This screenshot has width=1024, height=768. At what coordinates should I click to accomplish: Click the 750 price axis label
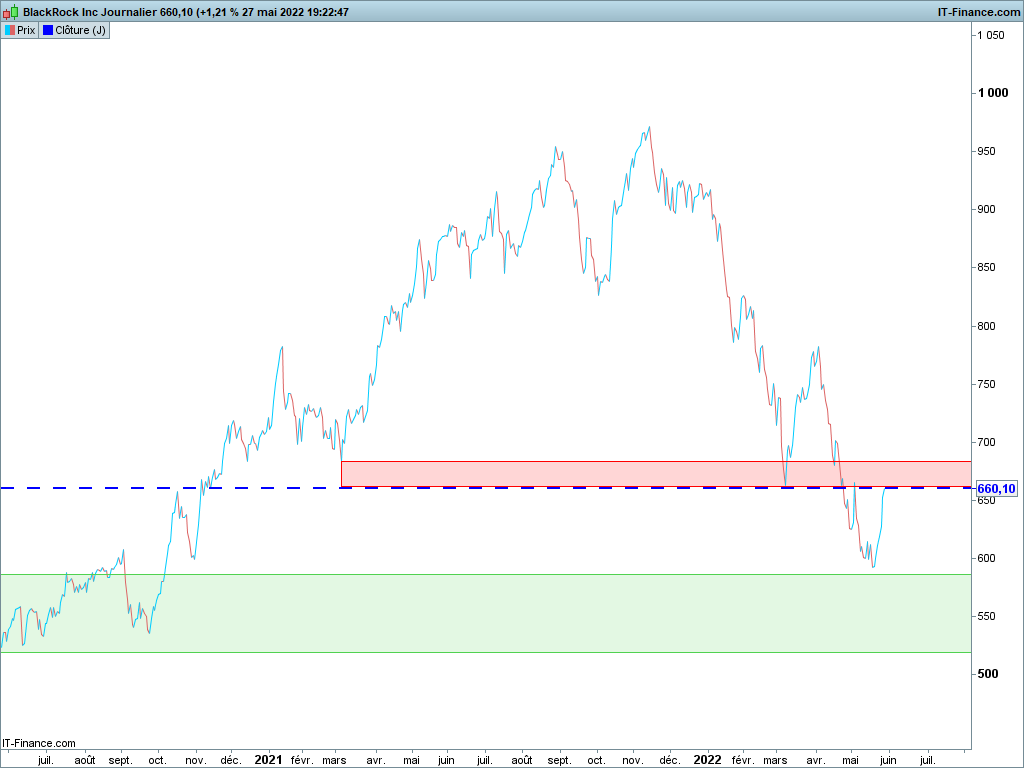coord(986,384)
